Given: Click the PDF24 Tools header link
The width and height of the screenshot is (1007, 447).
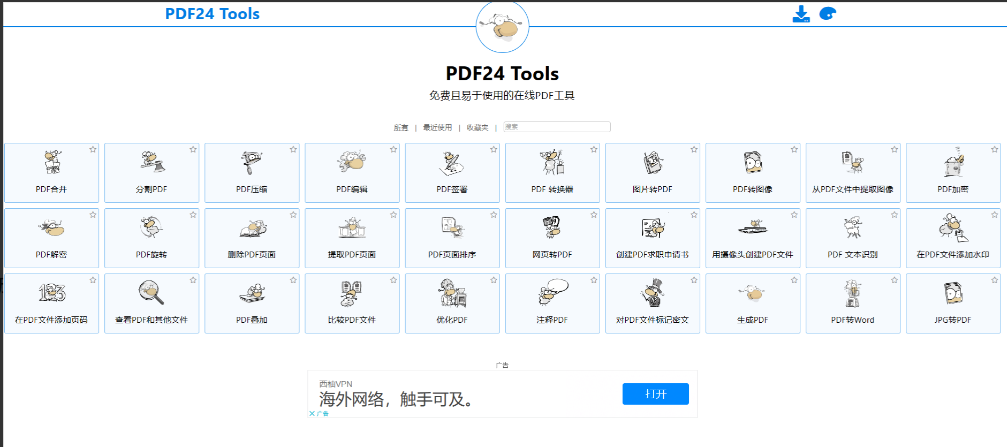Looking at the screenshot, I should [213, 13].
